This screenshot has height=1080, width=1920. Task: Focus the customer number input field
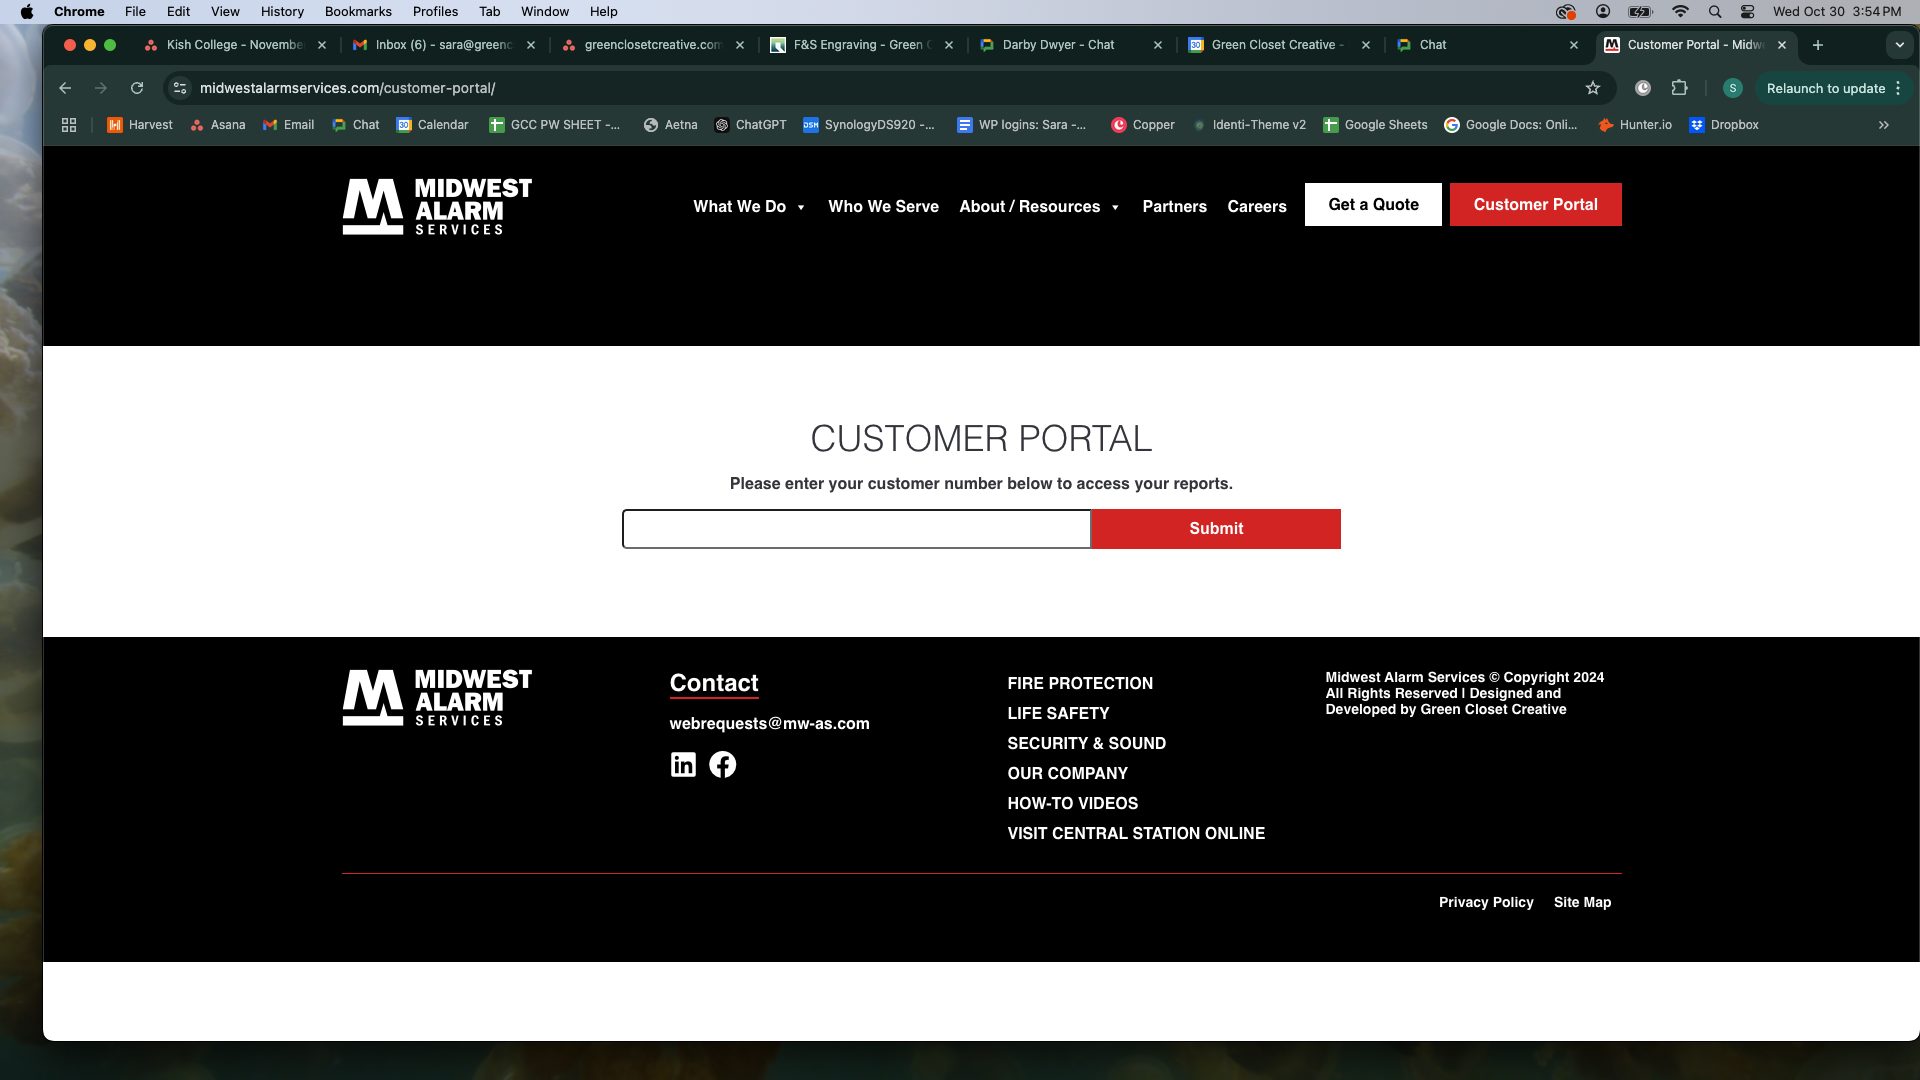(x=856, y=529)
